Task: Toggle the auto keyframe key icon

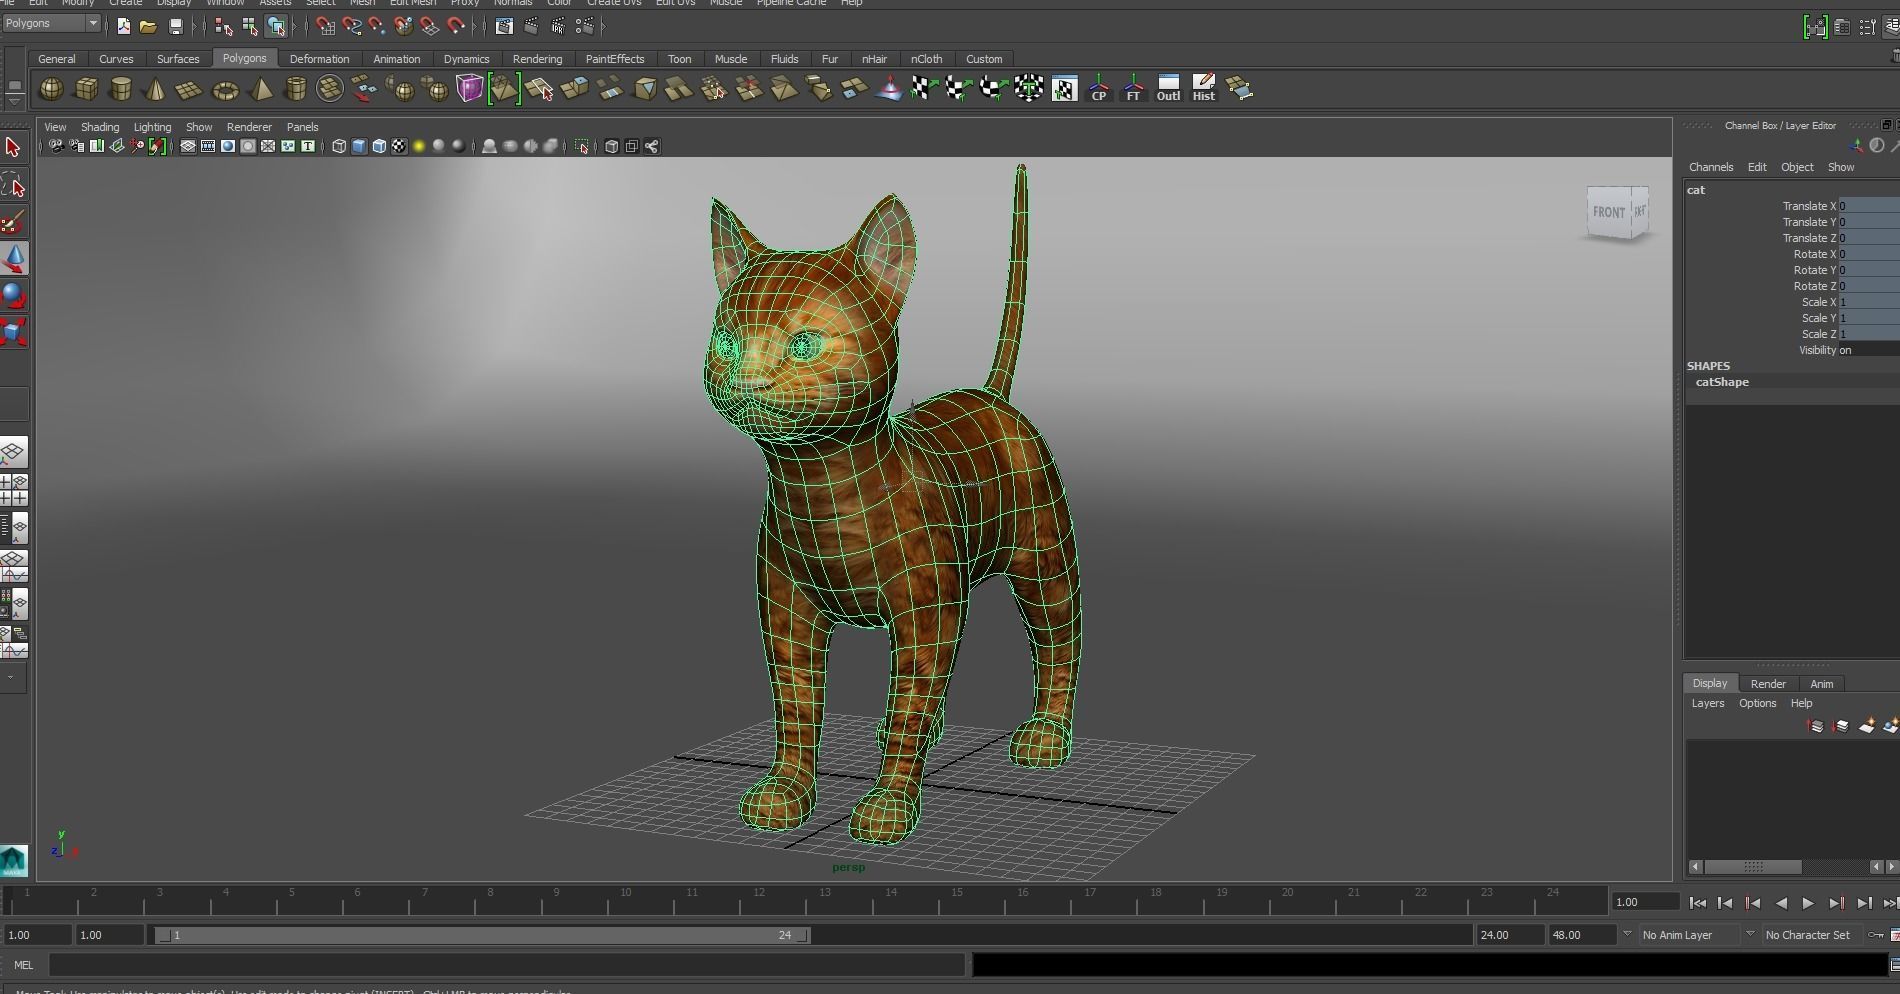Action: coord(1876,935)
